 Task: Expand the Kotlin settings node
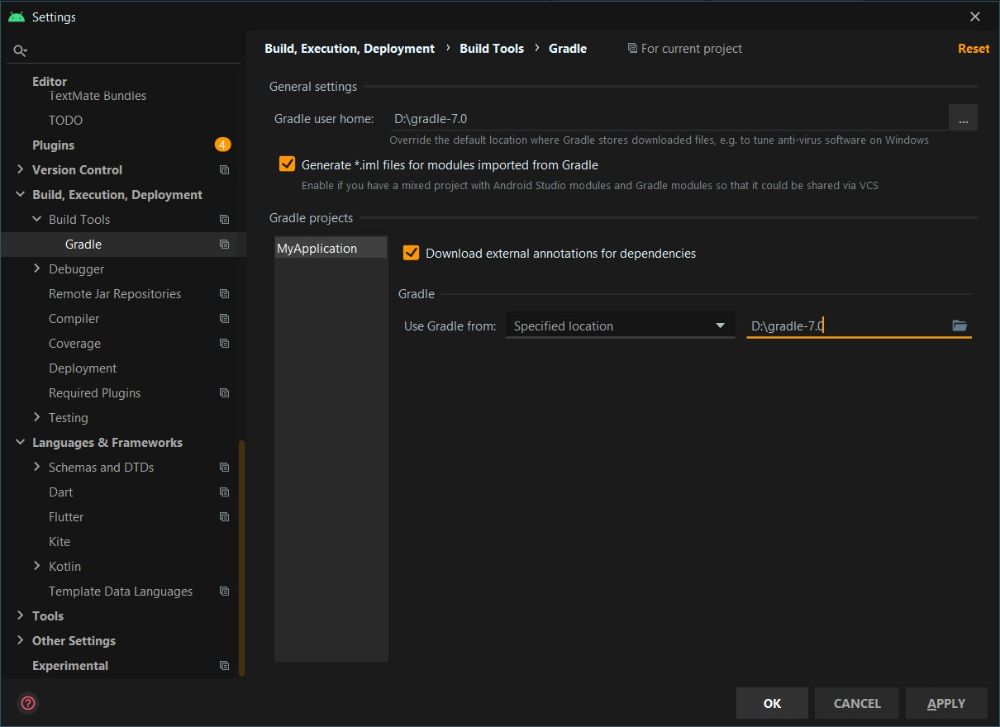pos(37,566)
